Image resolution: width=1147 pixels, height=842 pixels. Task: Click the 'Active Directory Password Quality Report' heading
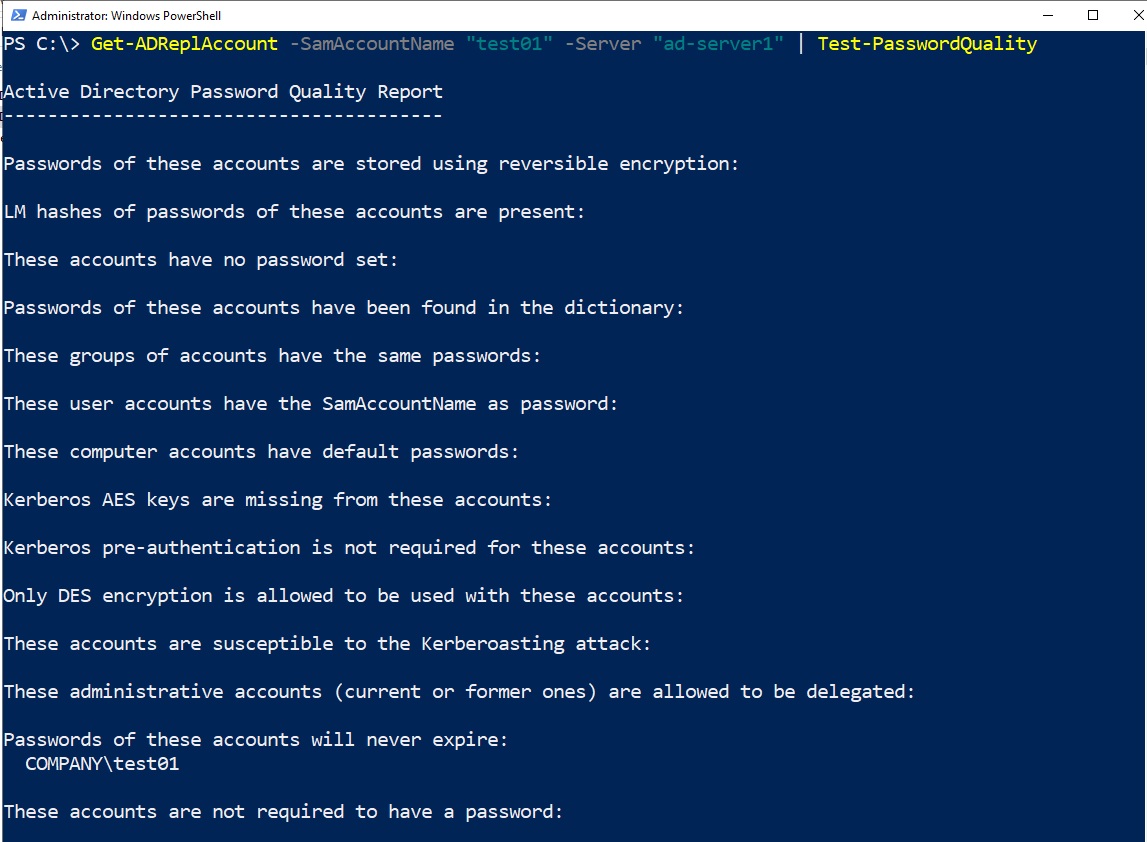tap(223, 92)
